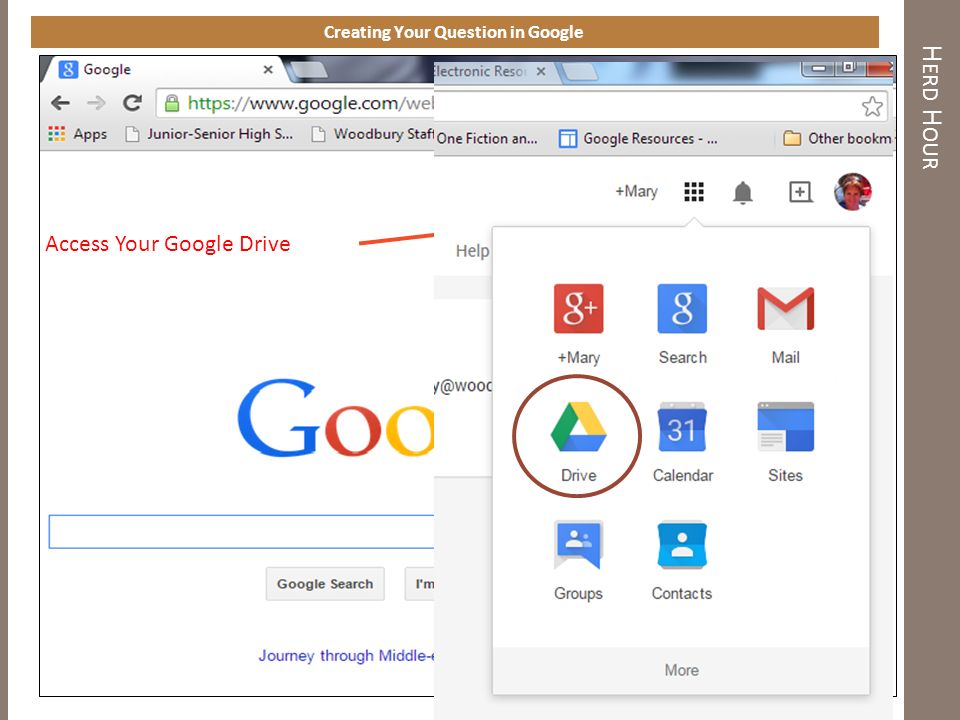Click the share plus box icon
960x720 pixels.
pos(800,192)
